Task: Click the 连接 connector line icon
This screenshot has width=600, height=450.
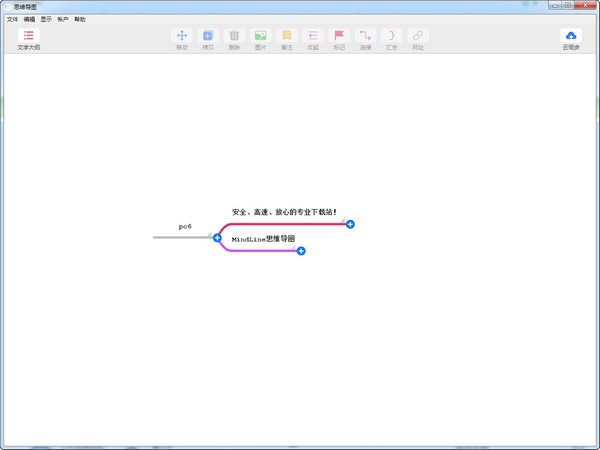Action: pyautogui.click(x=365, y=36)
